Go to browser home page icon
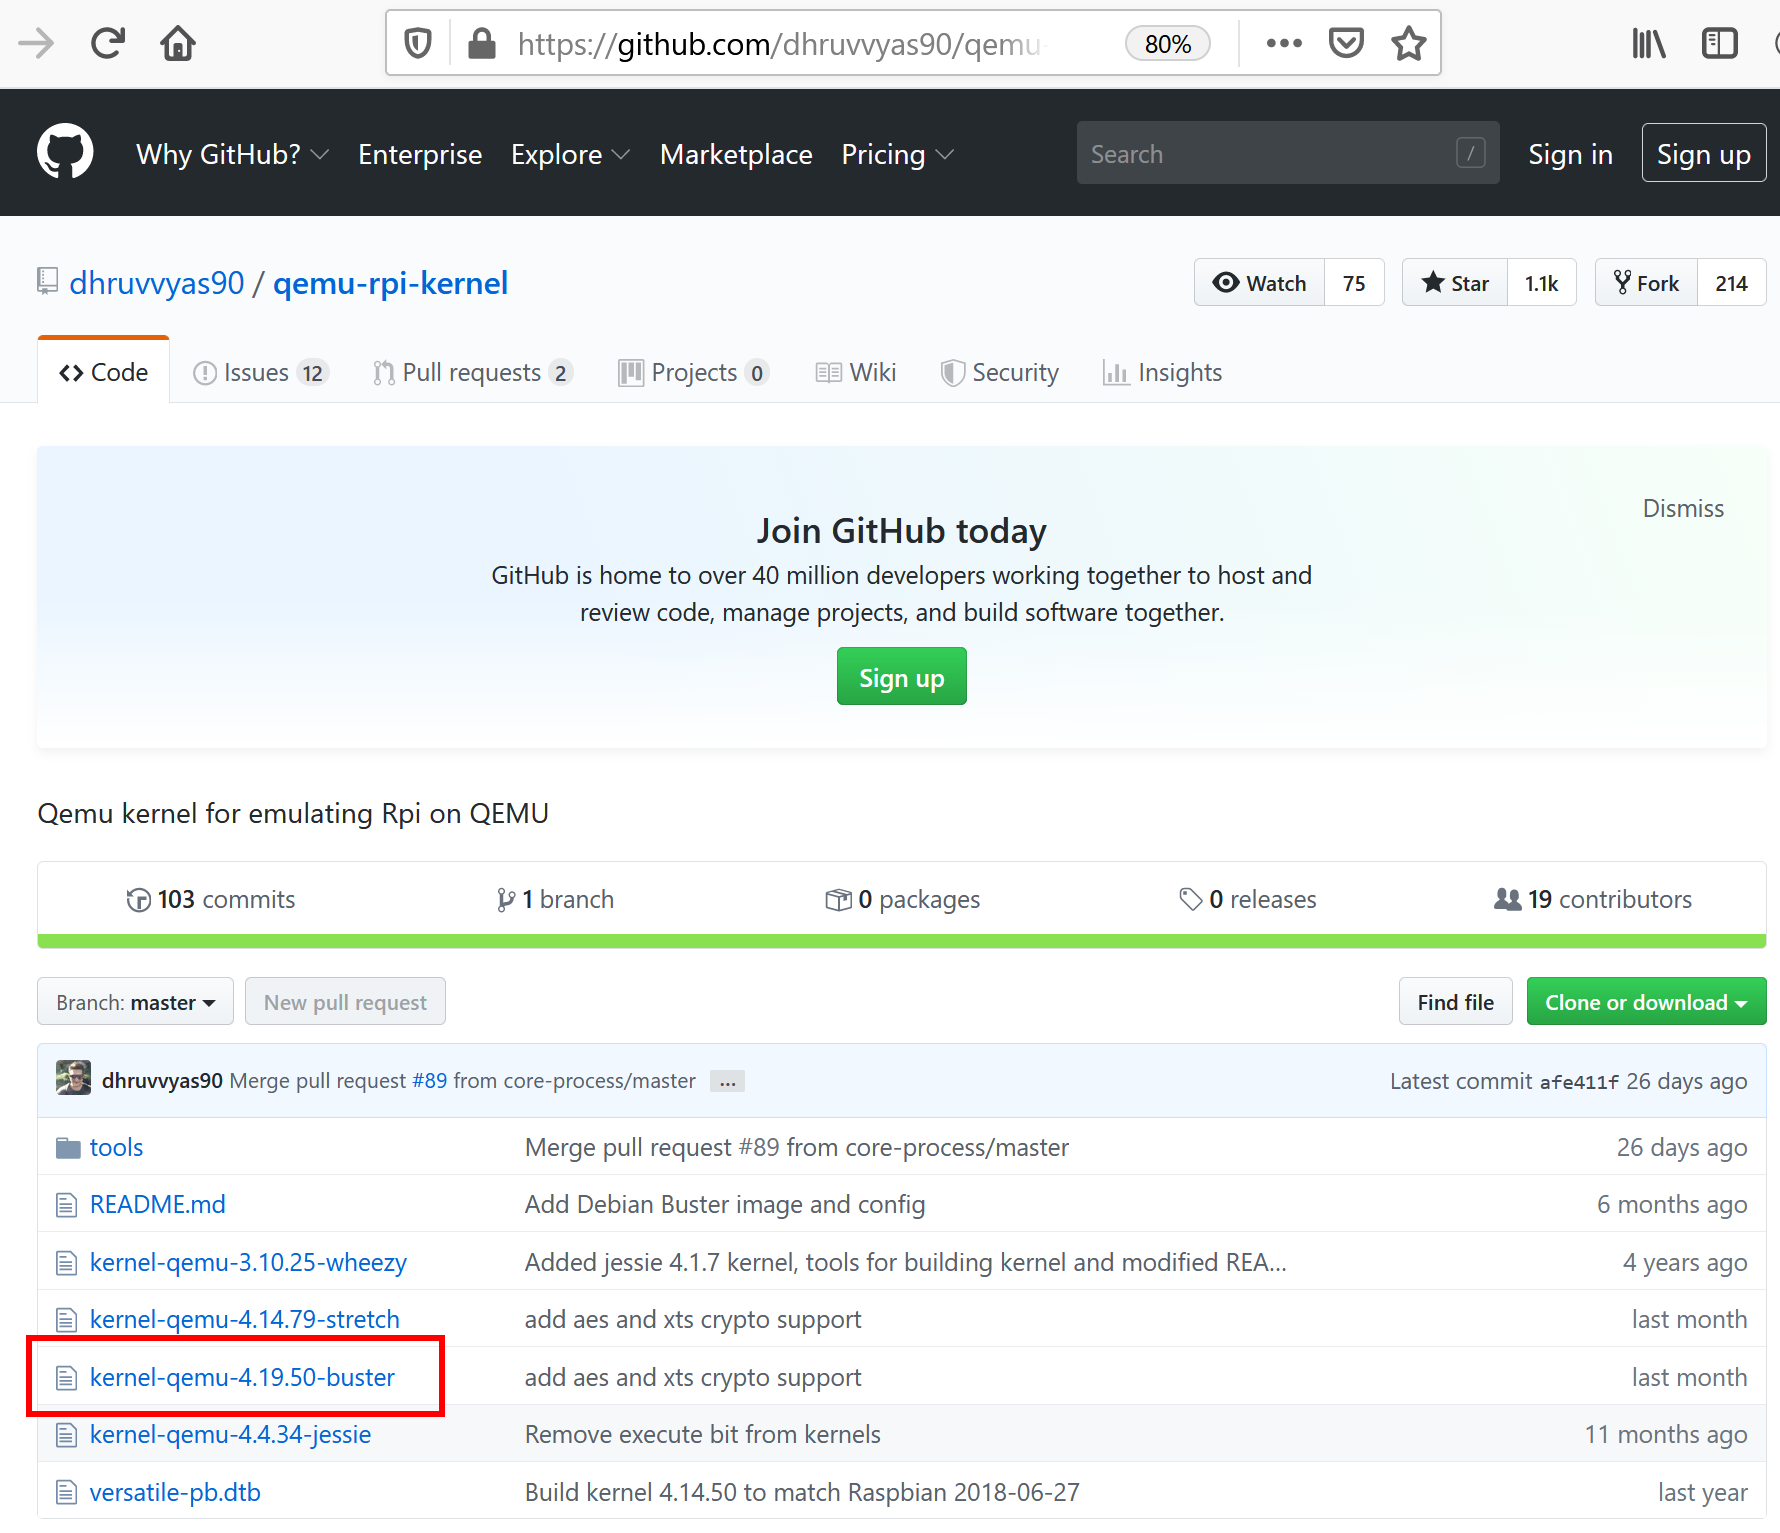 pyautogui.click(x=178, y=43)
